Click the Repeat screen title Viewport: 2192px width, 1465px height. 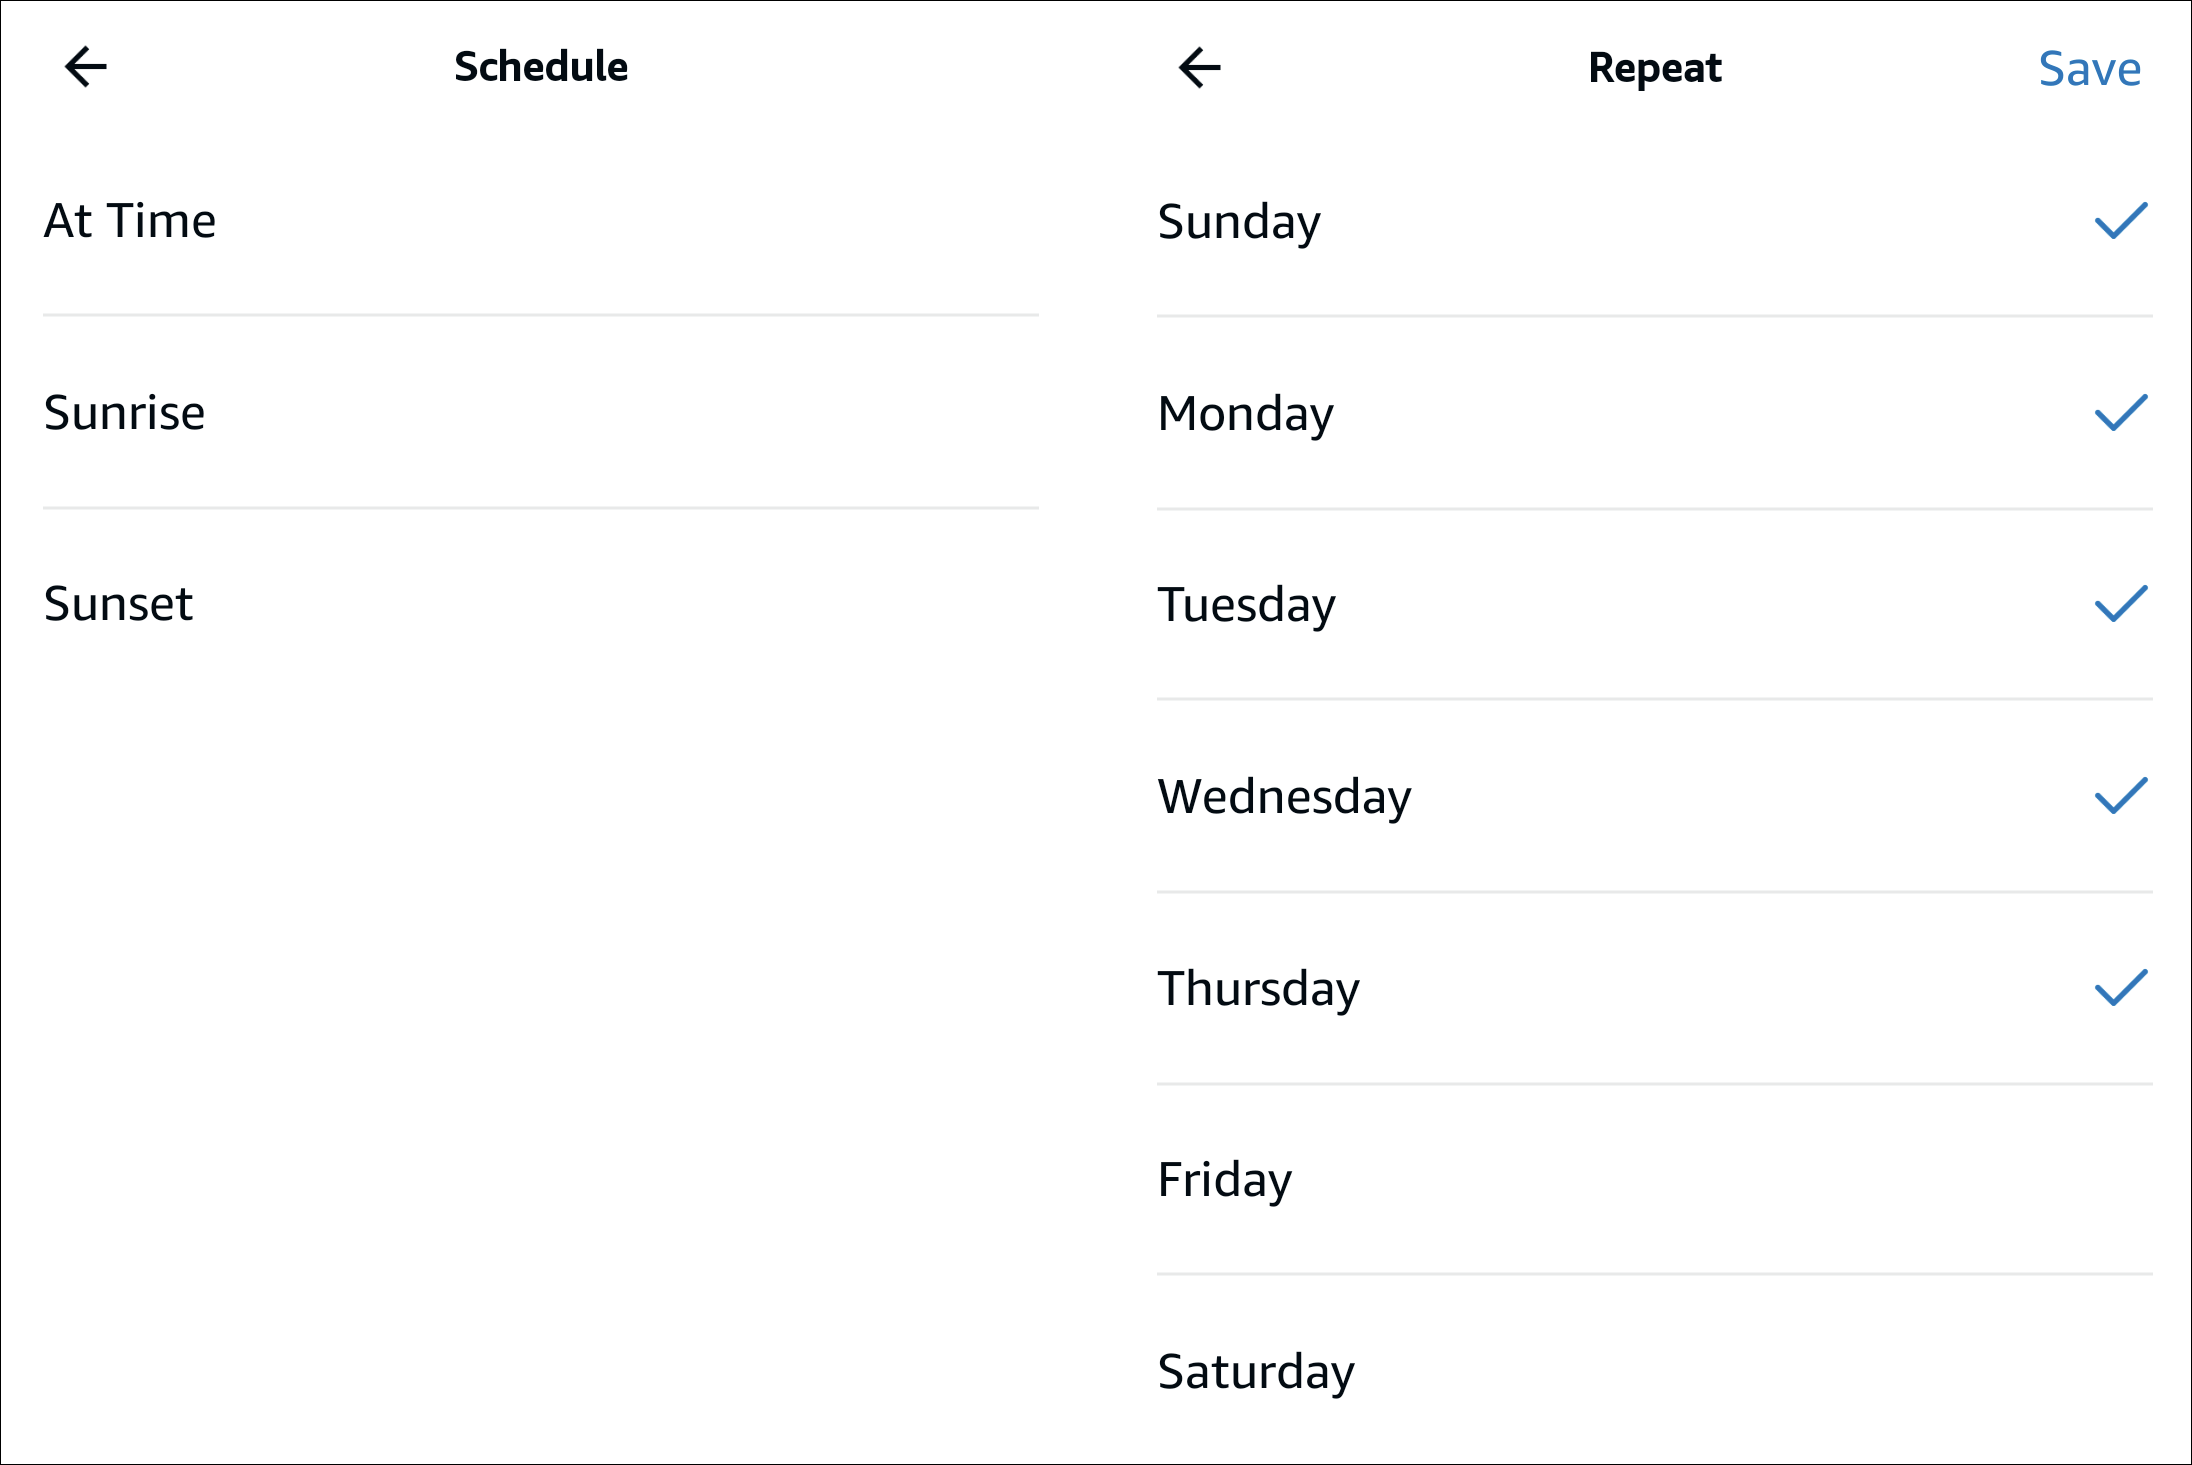pos(1654,67)
